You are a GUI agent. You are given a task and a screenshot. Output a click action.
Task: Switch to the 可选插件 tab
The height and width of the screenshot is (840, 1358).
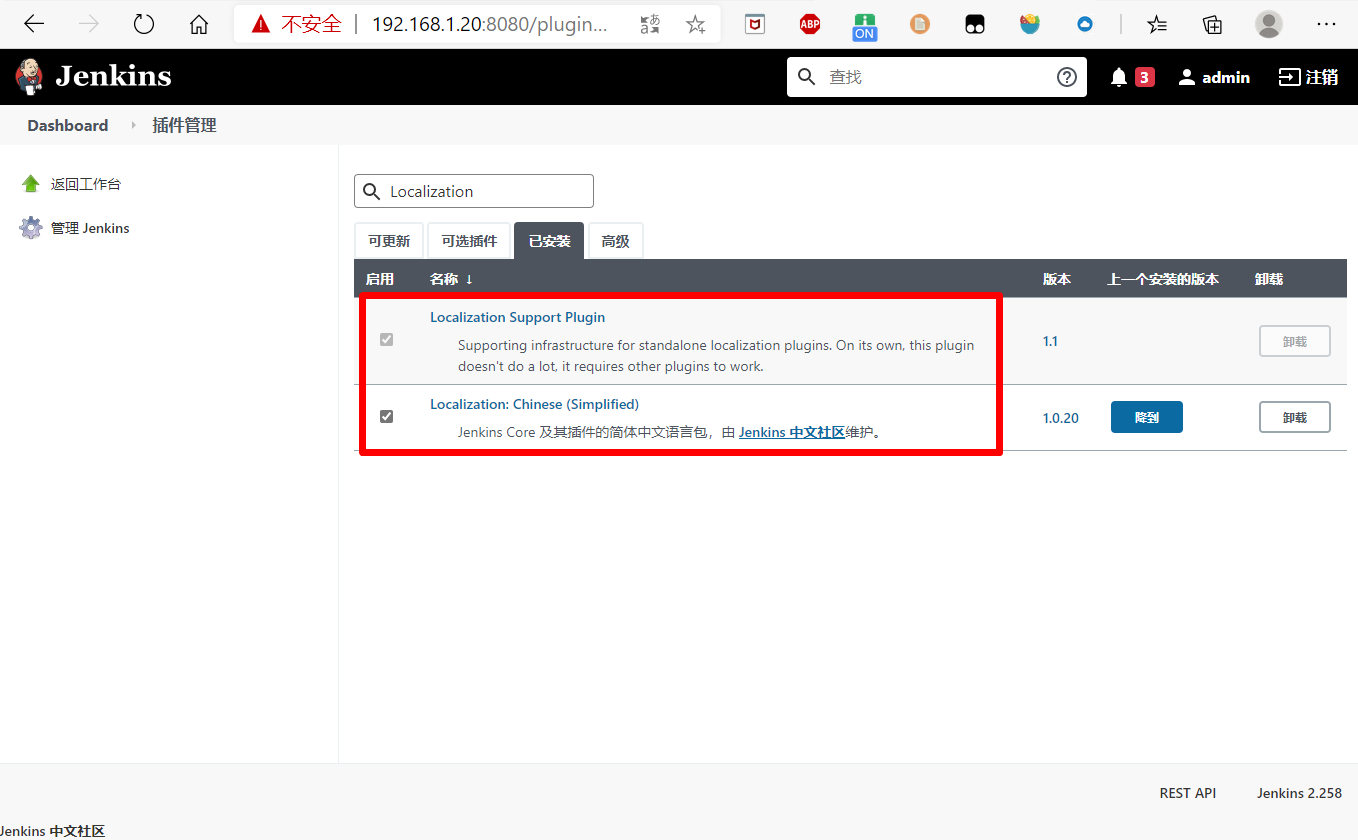pyautogui.click(x=469, y=241)
